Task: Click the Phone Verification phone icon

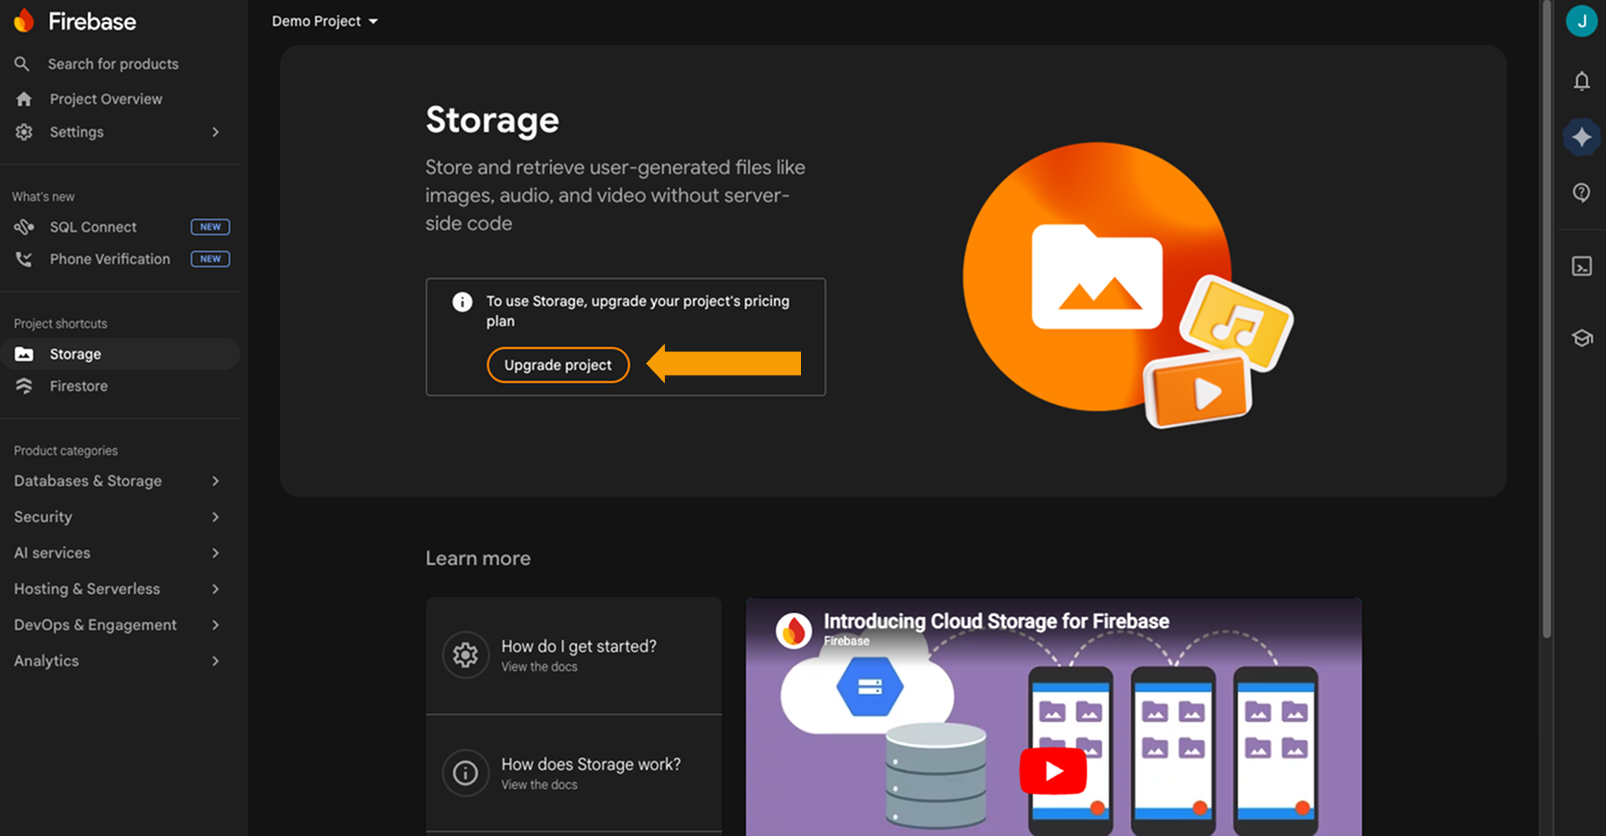Action: [x=24, y=259]
